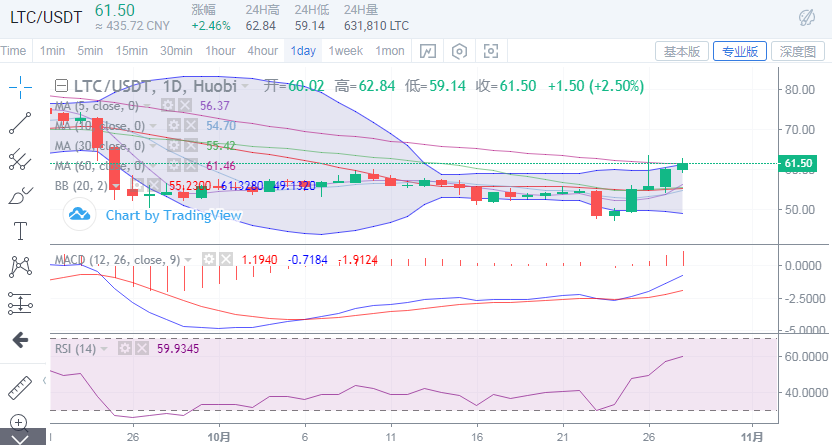Viewport: 832px width, 445px height.
Task: Switch to 4hour interval
Action: click(263, 51)
